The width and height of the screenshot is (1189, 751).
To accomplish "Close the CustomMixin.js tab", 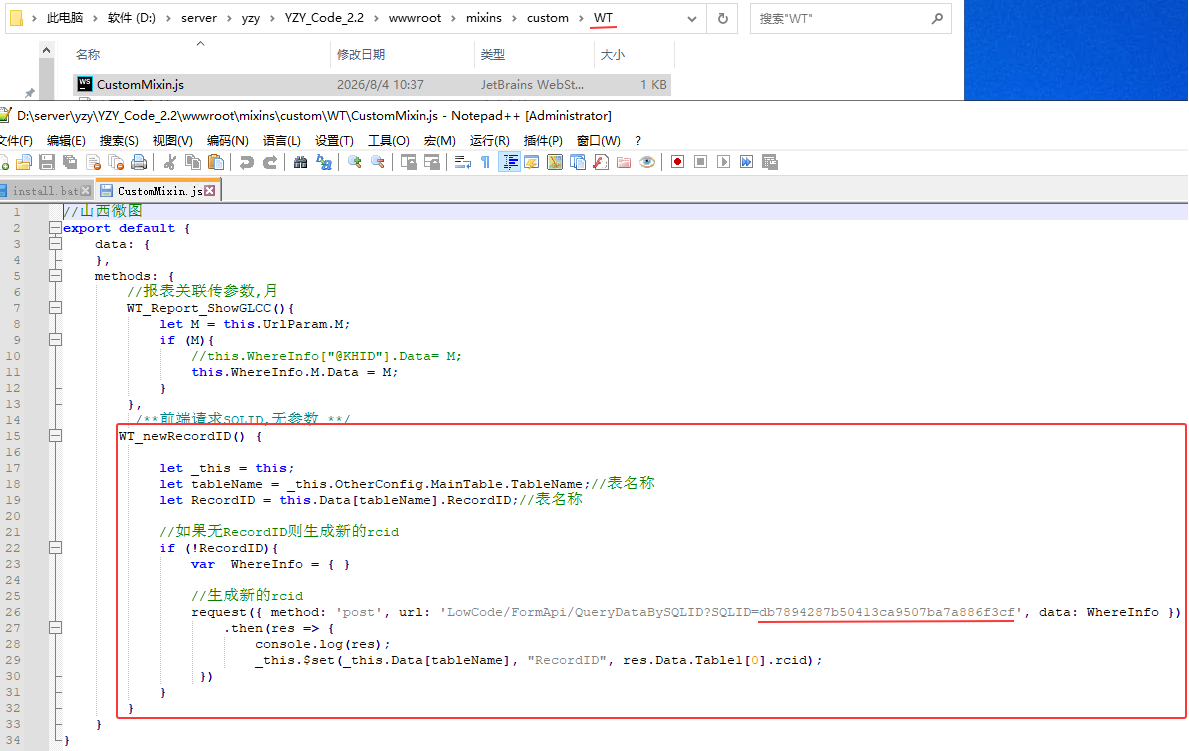I will pyautogui.click(x=210, y=191).
